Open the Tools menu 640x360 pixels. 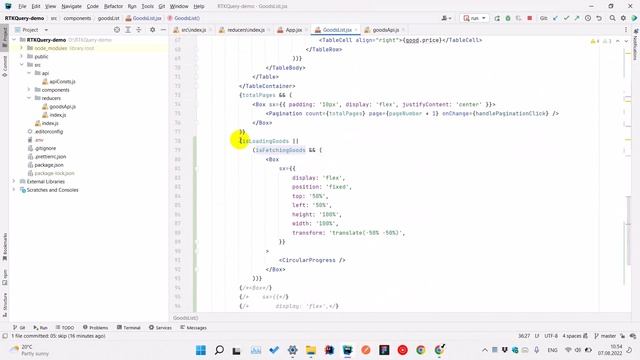[147, 7]
